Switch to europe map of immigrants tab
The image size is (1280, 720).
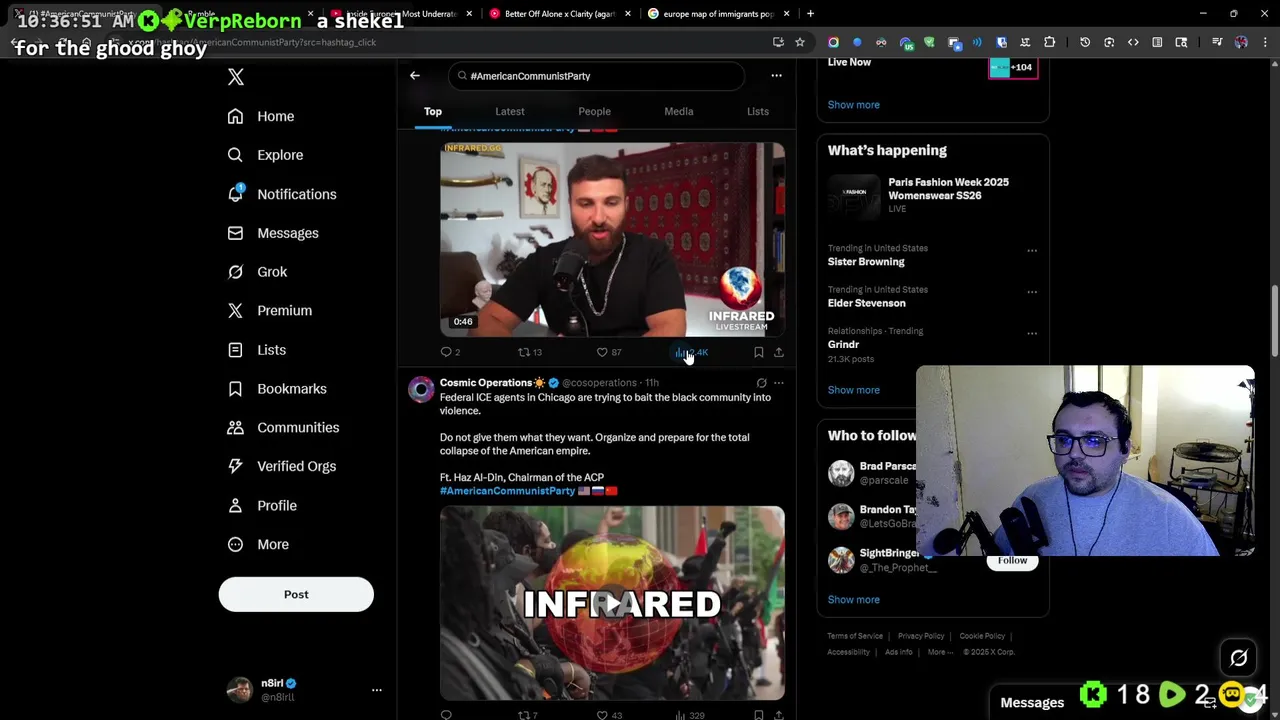pyautogui.click(x=719, y=14)
